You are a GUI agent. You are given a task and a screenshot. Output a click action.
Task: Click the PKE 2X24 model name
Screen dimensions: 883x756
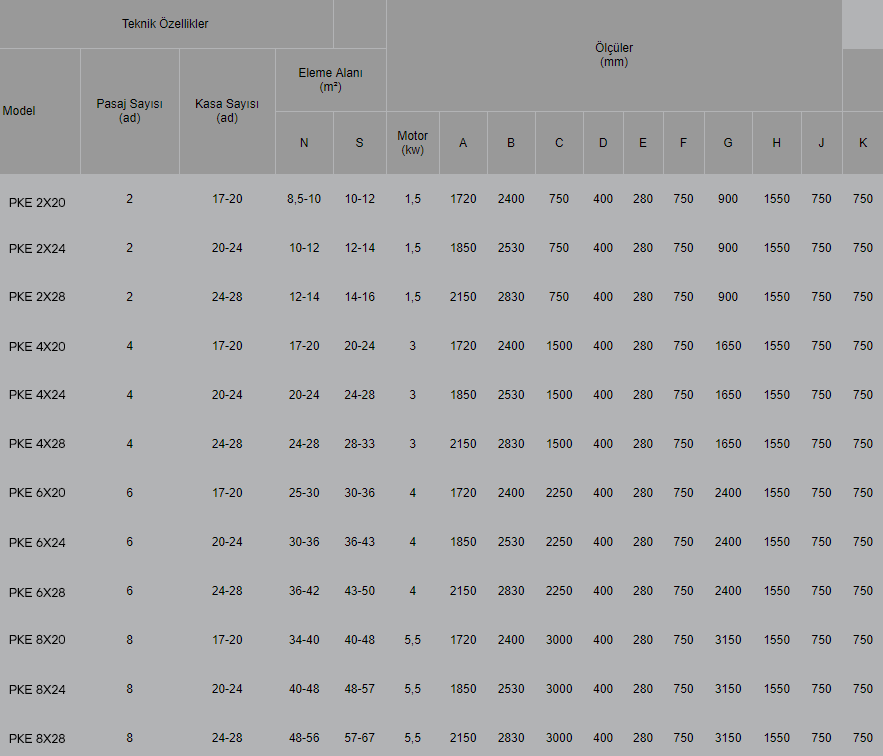tap(37, 250)
